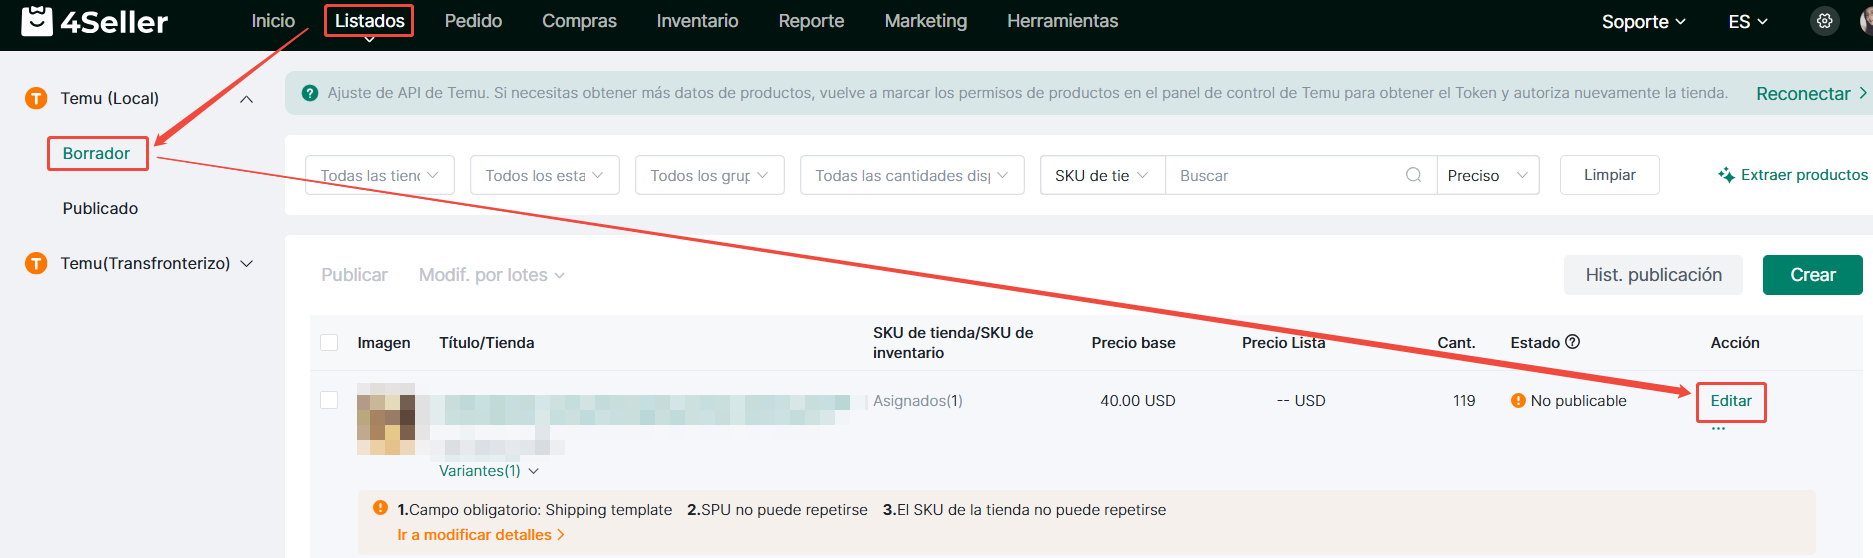Expand Temu(Transfronterizo) sidebar section
This screenshot has width=1873, height=558.
[246, 264]
